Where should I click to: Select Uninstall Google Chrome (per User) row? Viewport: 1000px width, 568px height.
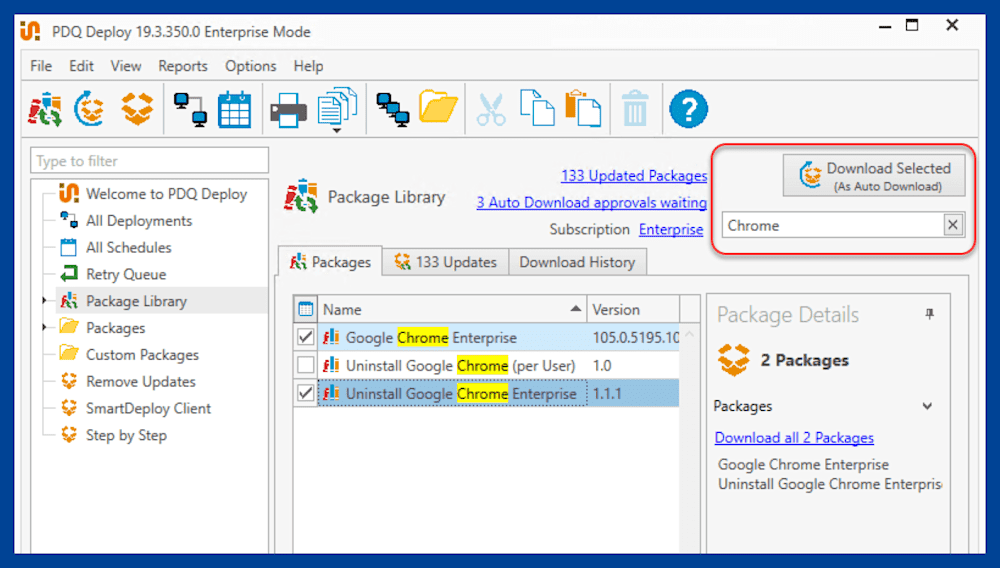click(x=460, y=365)
